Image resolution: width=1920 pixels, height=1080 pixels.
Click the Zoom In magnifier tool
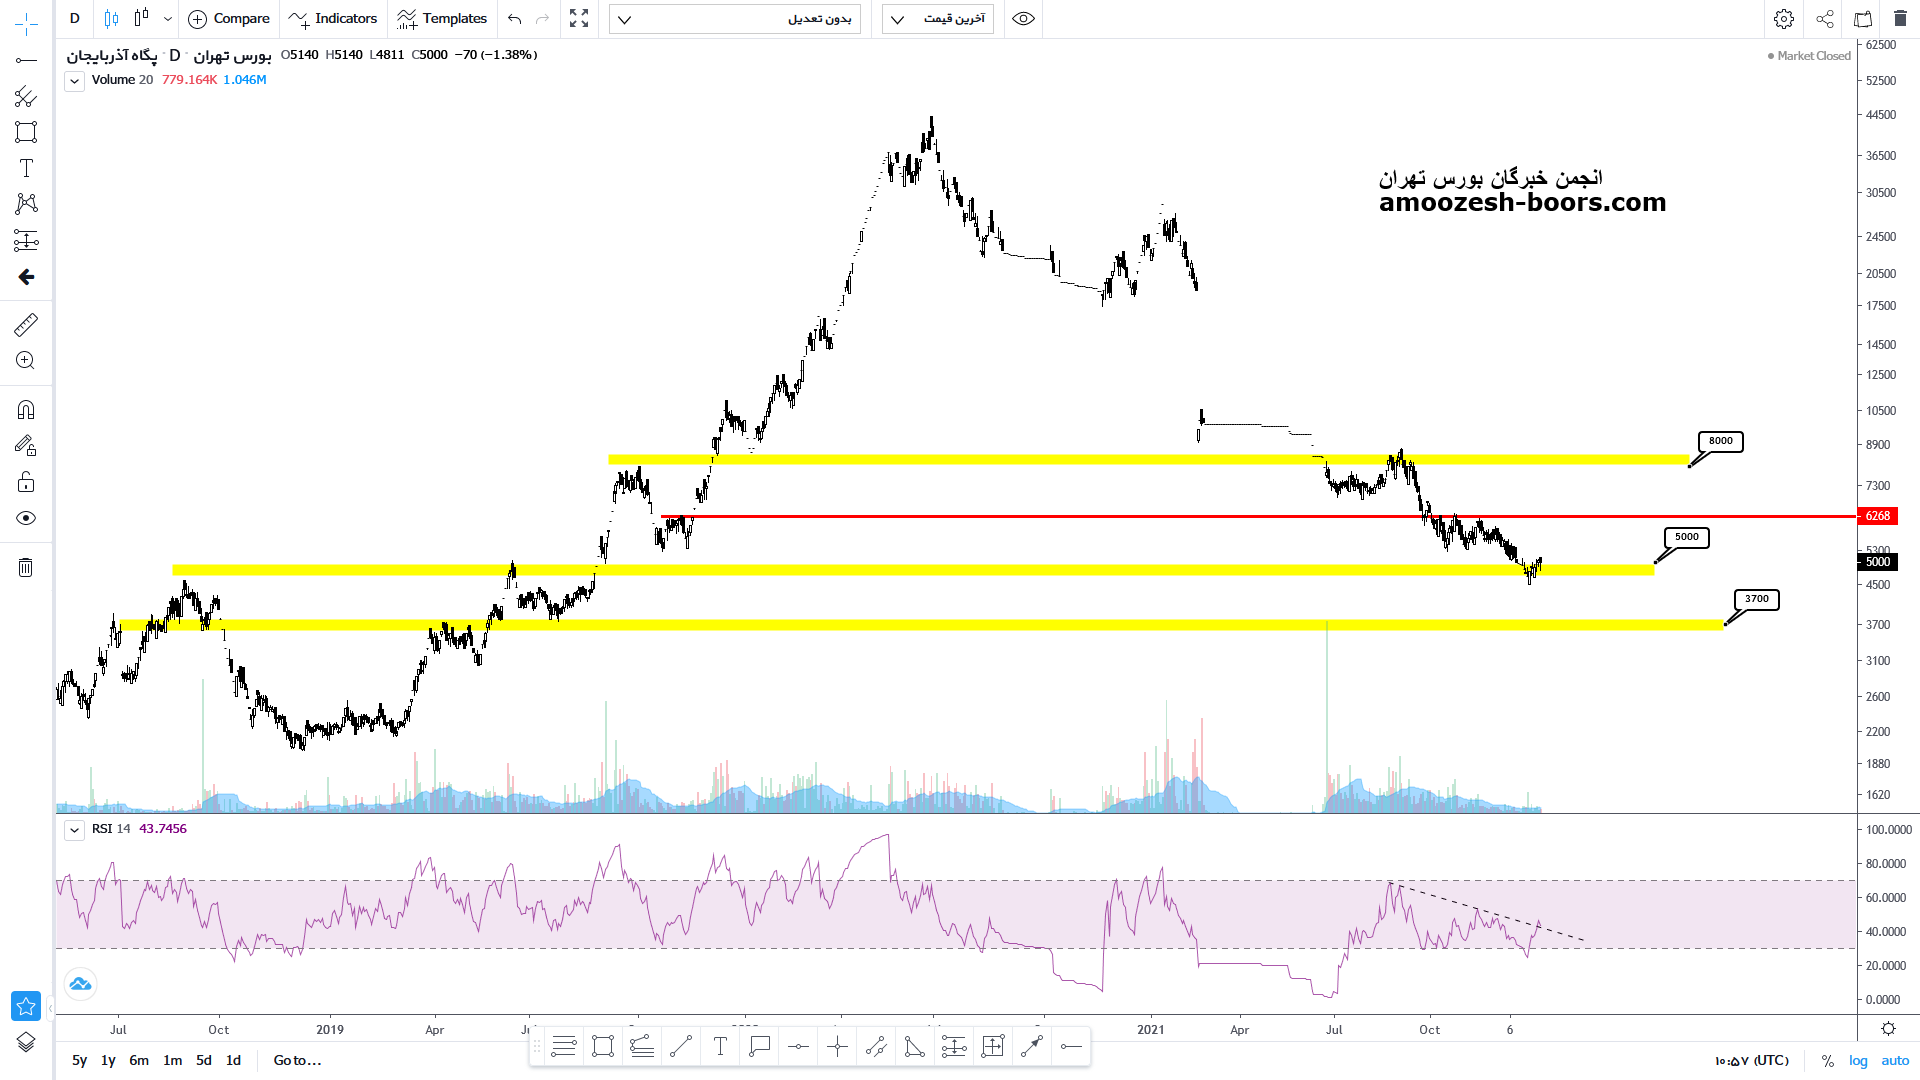26,361
